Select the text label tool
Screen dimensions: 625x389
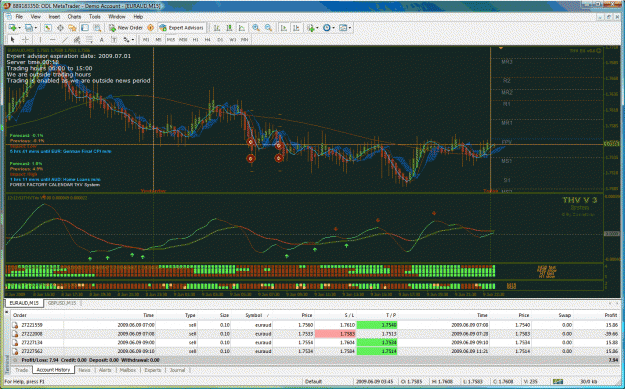pos(114,39)
